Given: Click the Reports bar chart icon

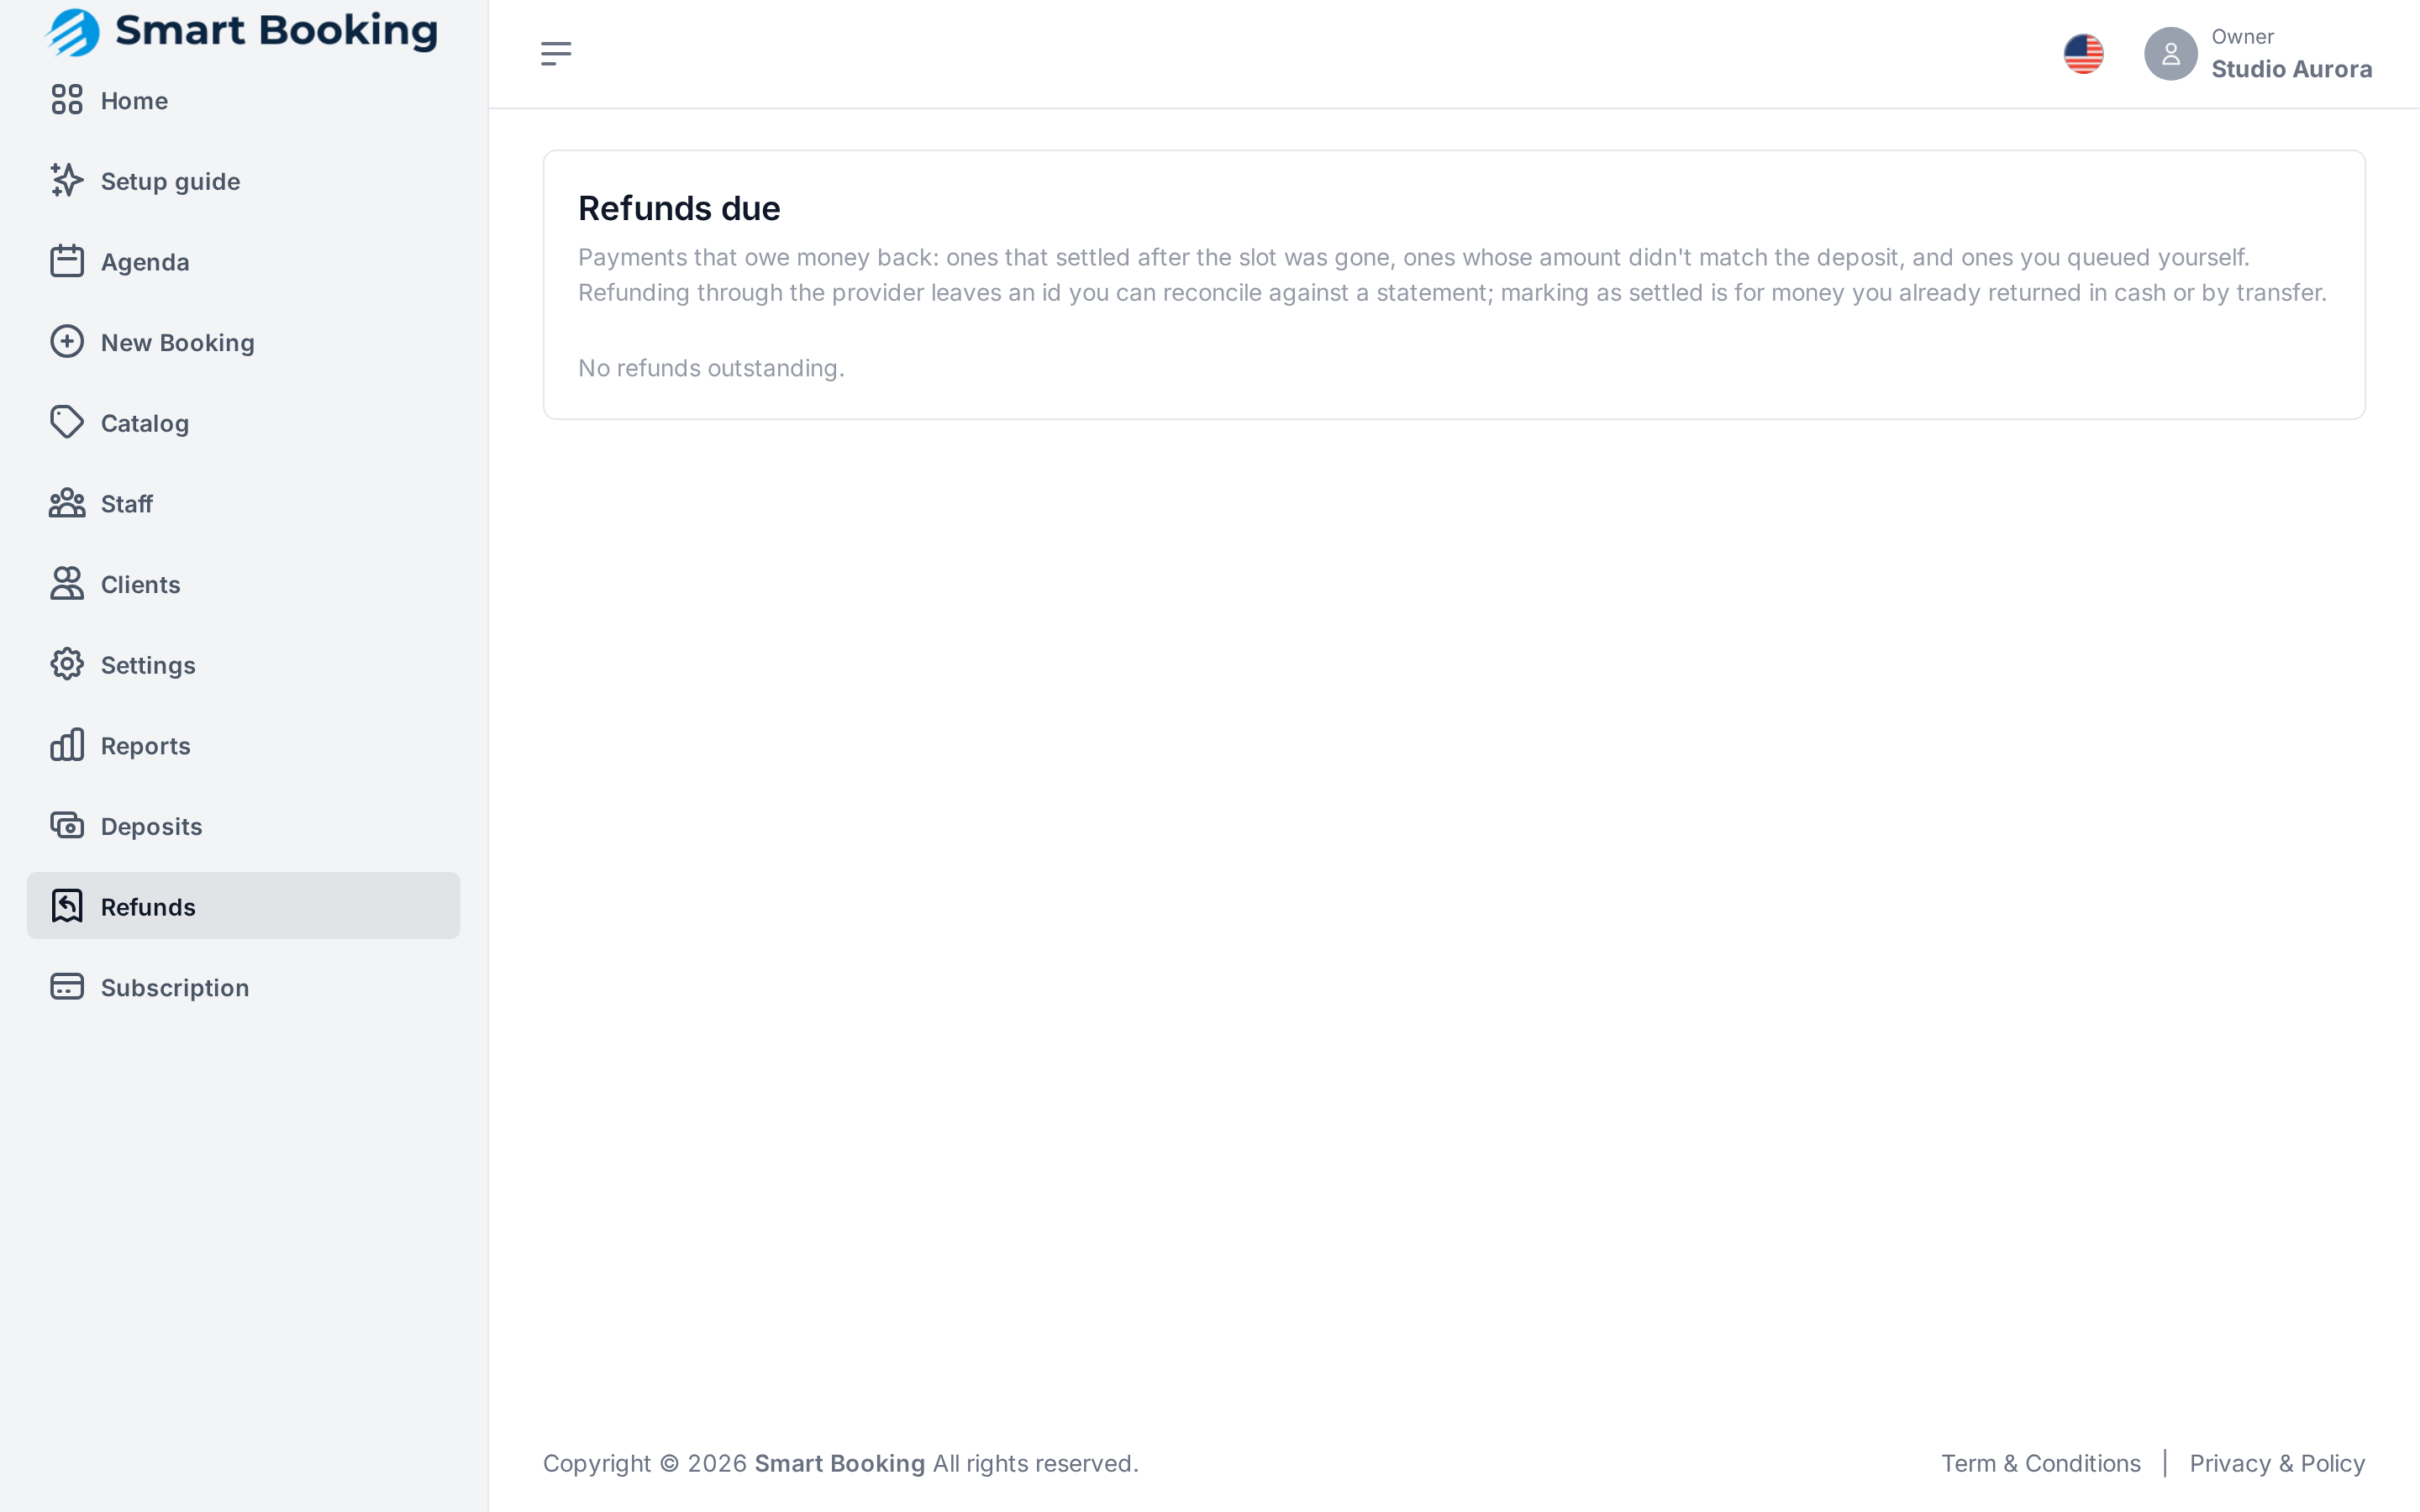Looking at the screenshot, I should (67, 745).
